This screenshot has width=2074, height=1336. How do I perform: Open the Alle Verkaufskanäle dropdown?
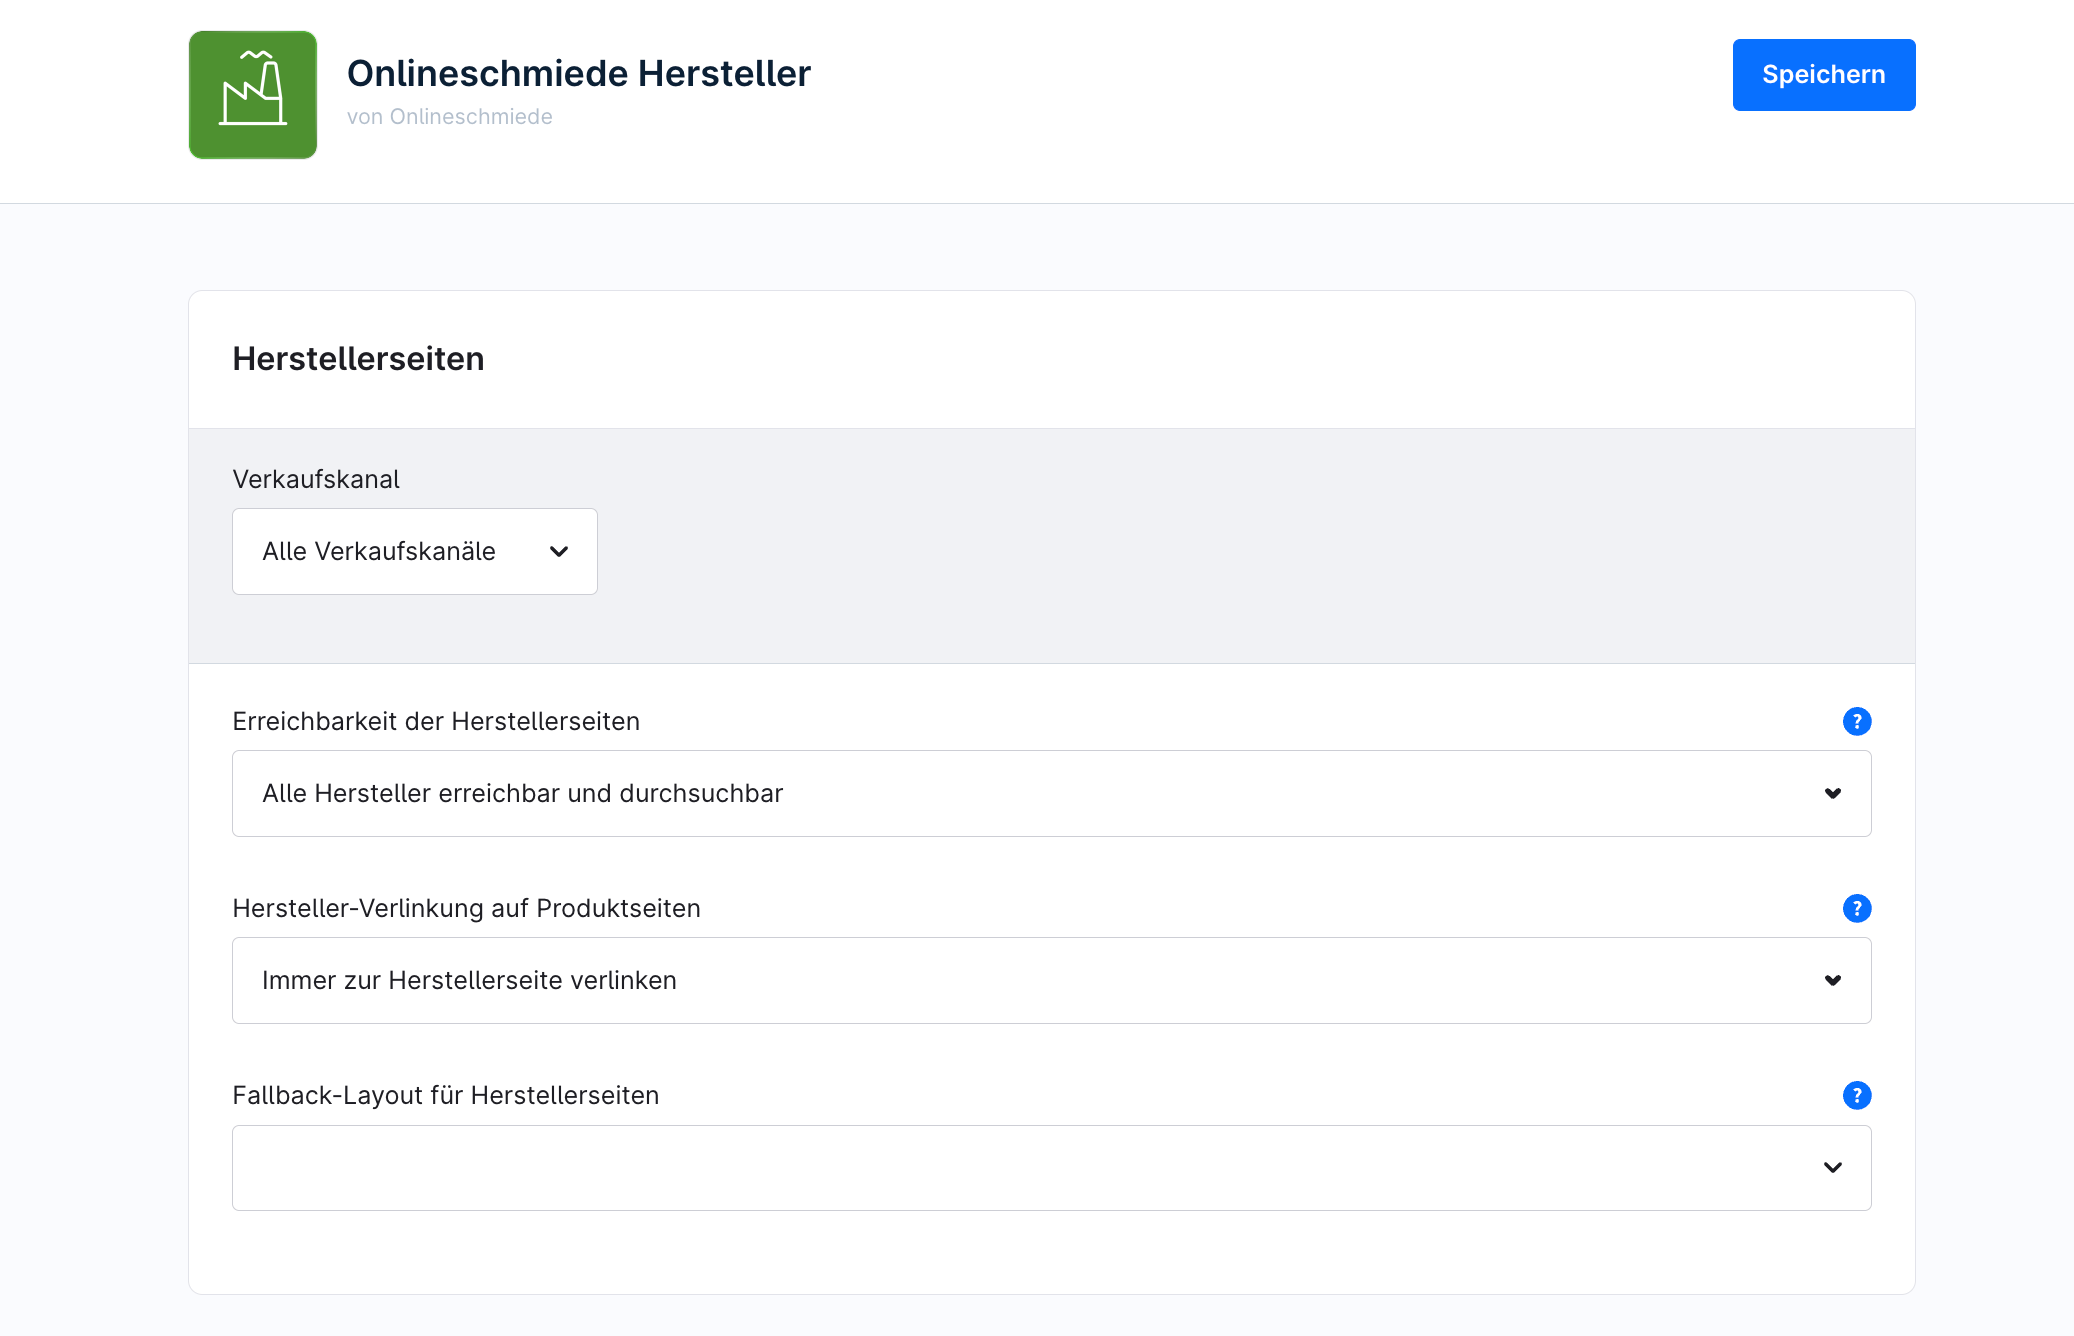pos(415,552)
